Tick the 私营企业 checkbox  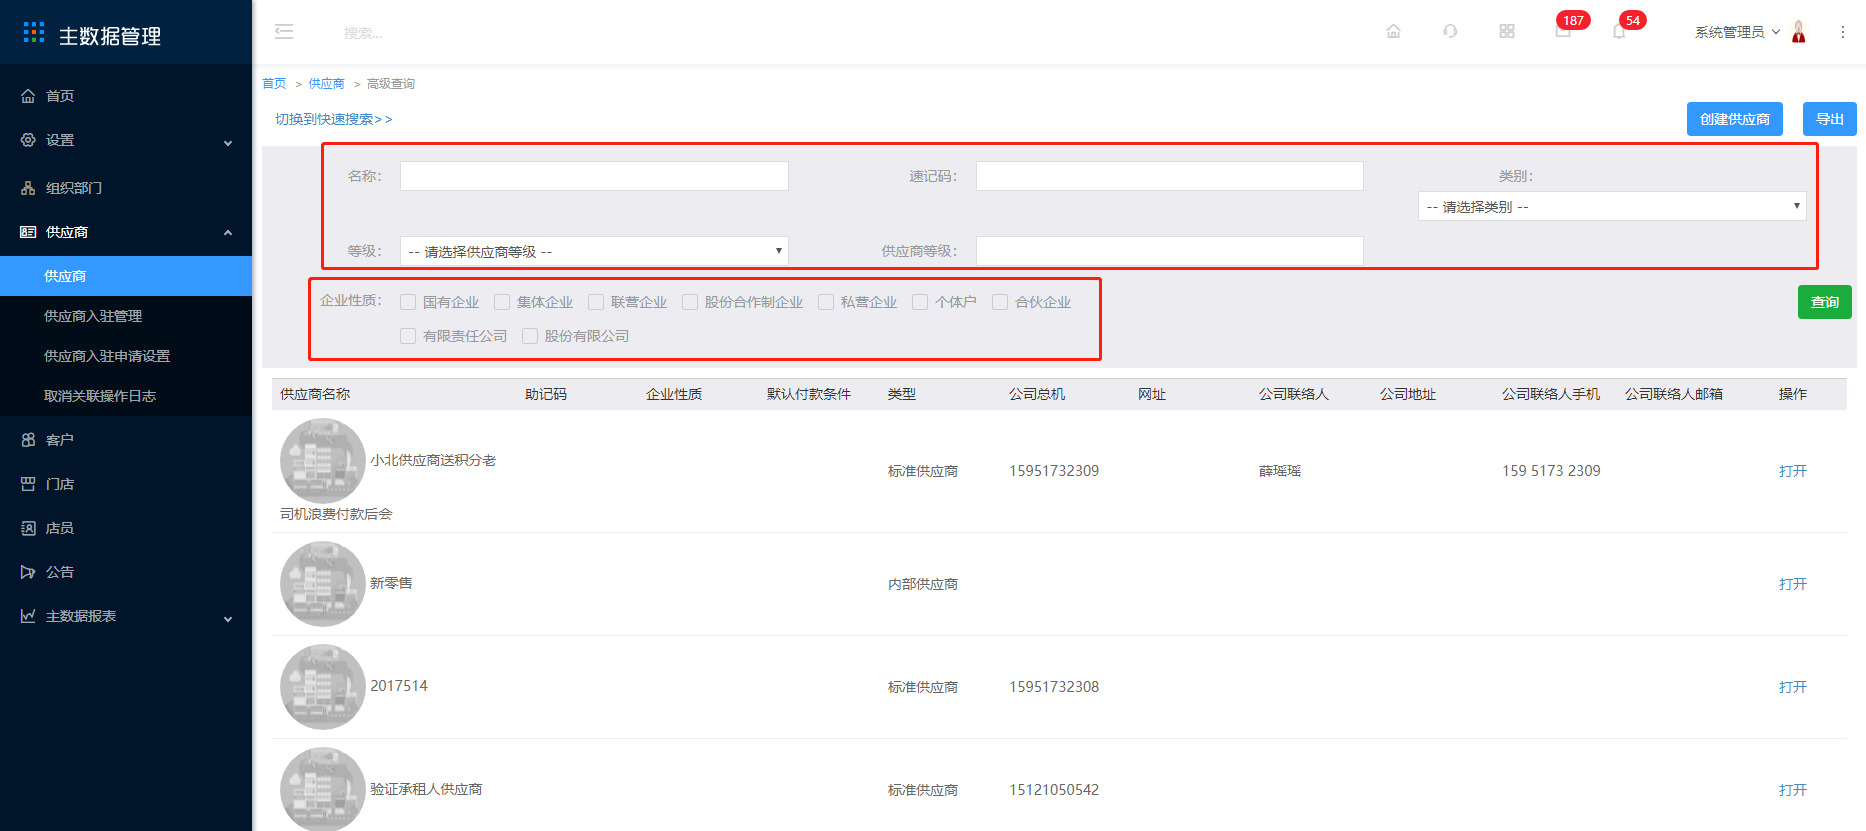point(826,302)
